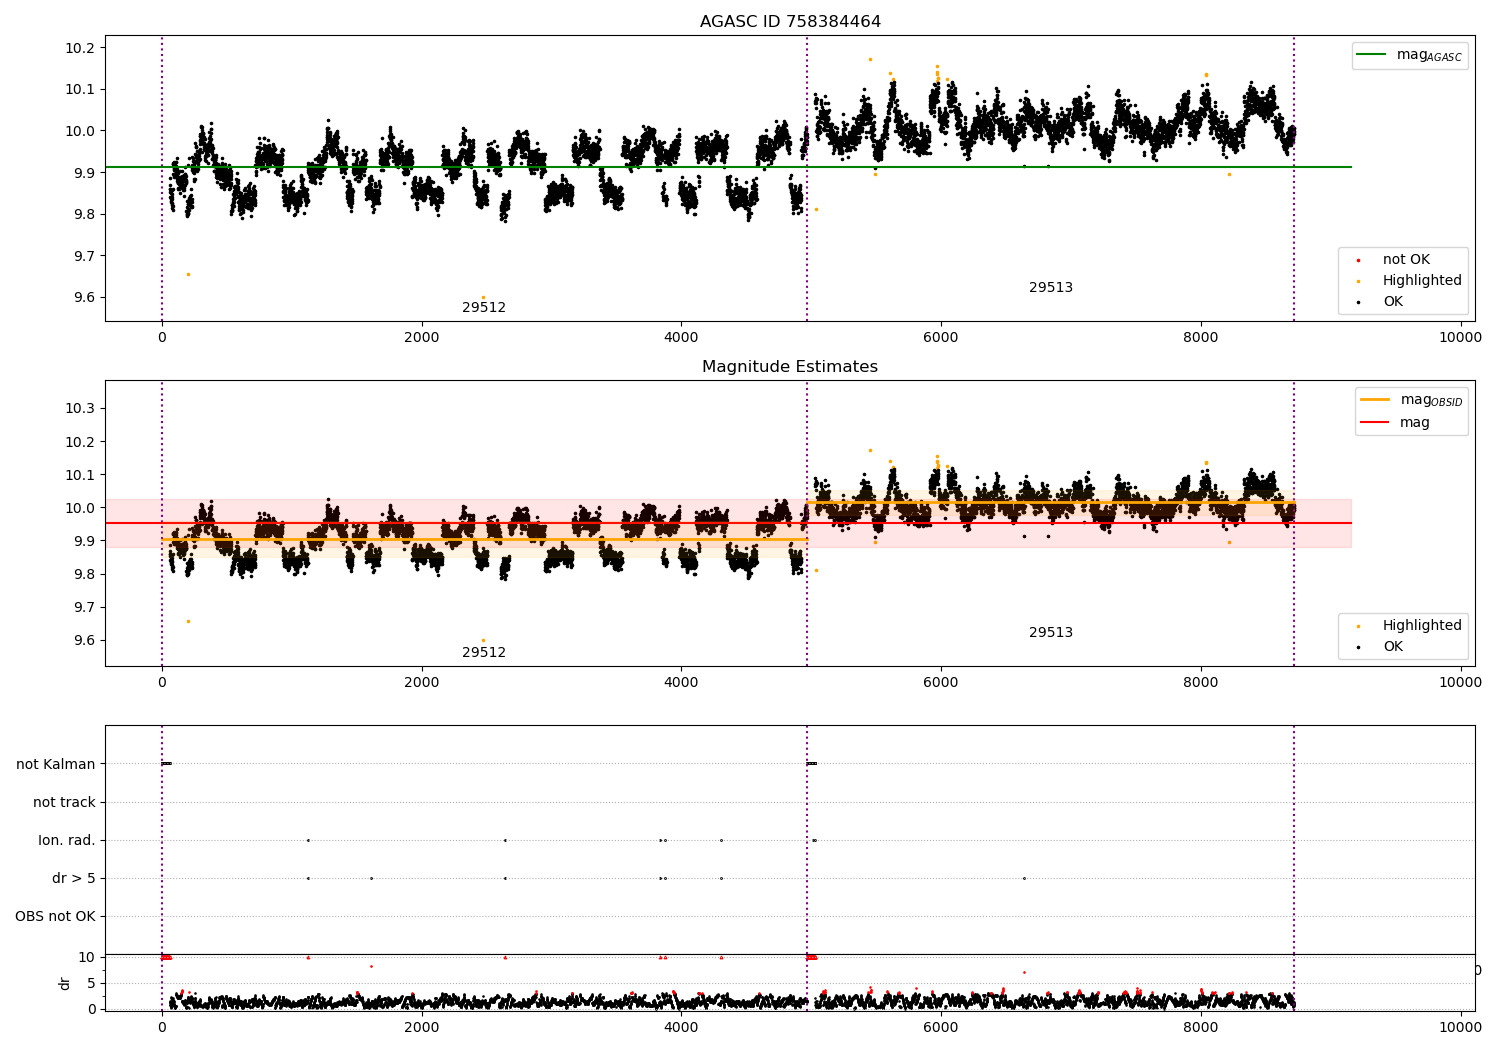Click the 6000 x-tick under the top plot

click(x=941, y=338)
